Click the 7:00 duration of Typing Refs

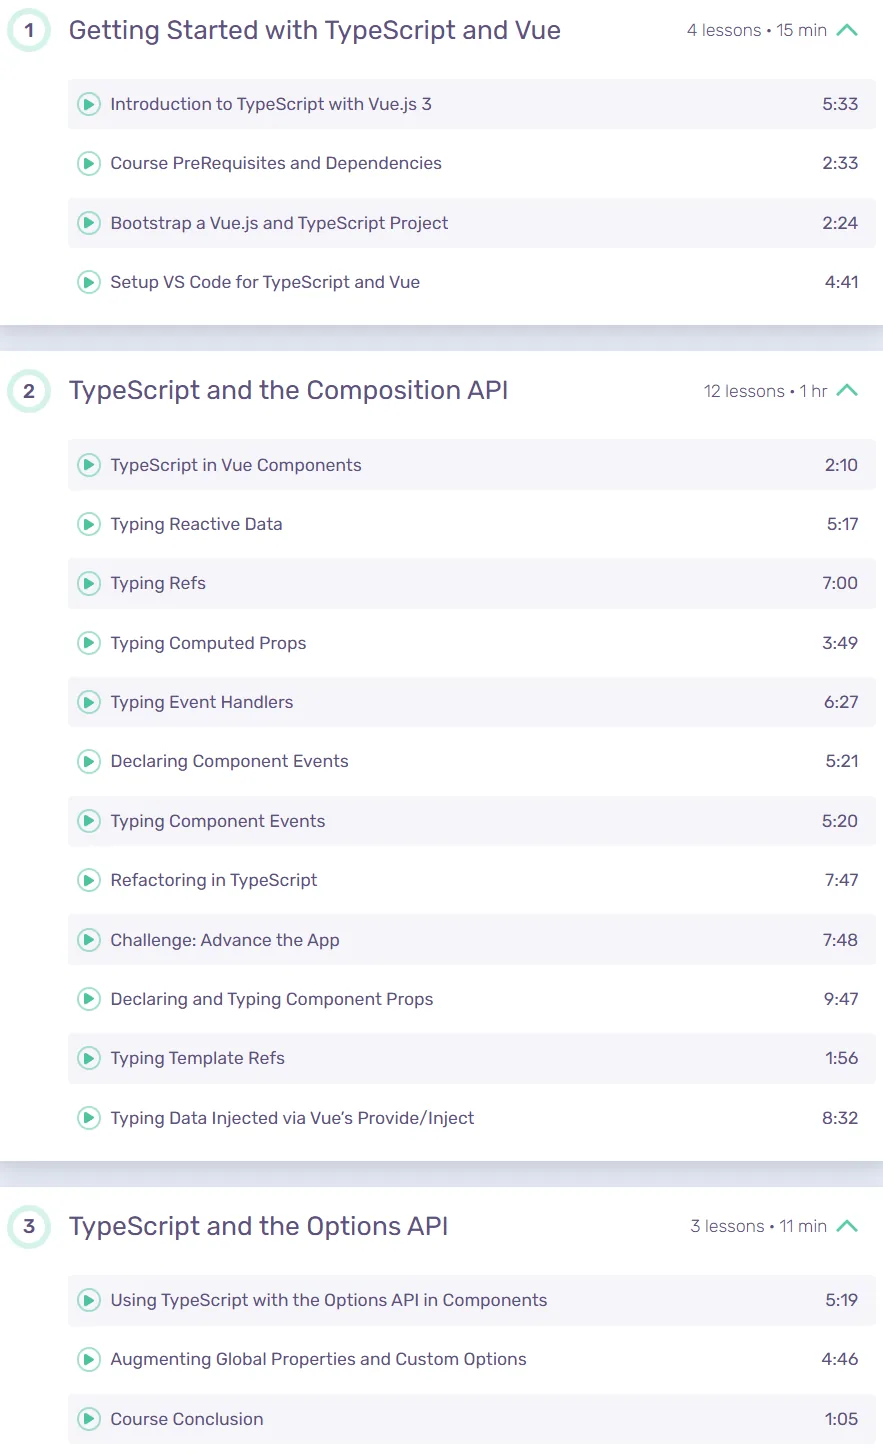coord(840,583)
